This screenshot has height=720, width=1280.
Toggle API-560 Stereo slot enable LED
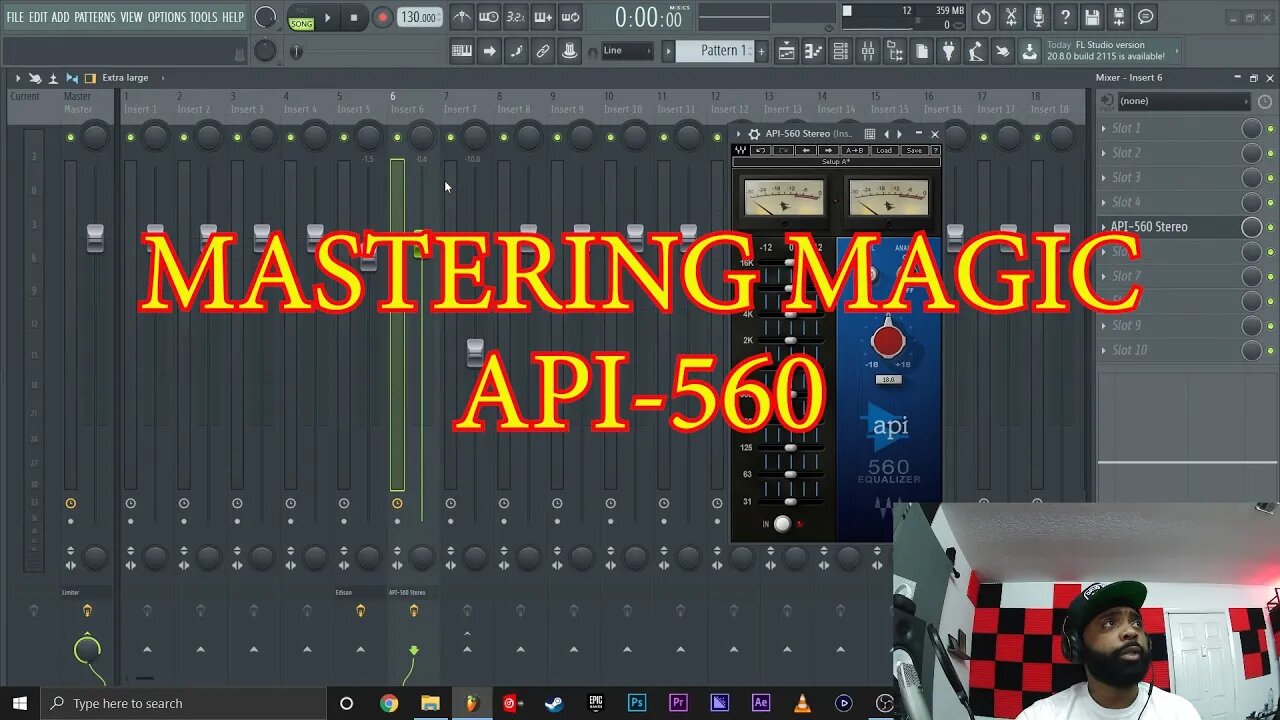pos(1271,227)
